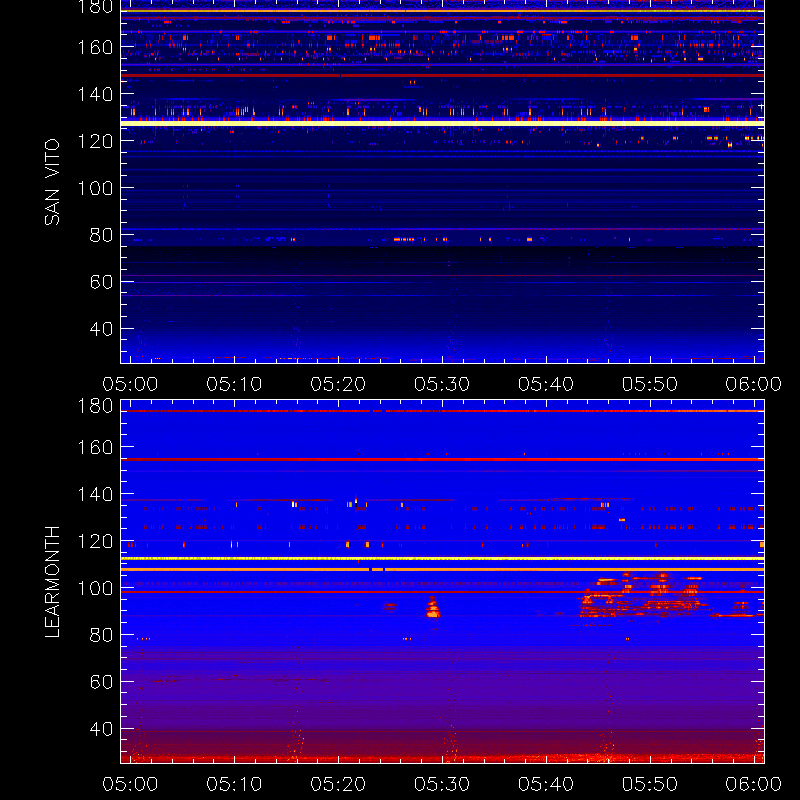This screenshot has width=800, height=800.
Task: Click 05:50 time label under Learmonth plot
Action: click(x=650, y=784)
